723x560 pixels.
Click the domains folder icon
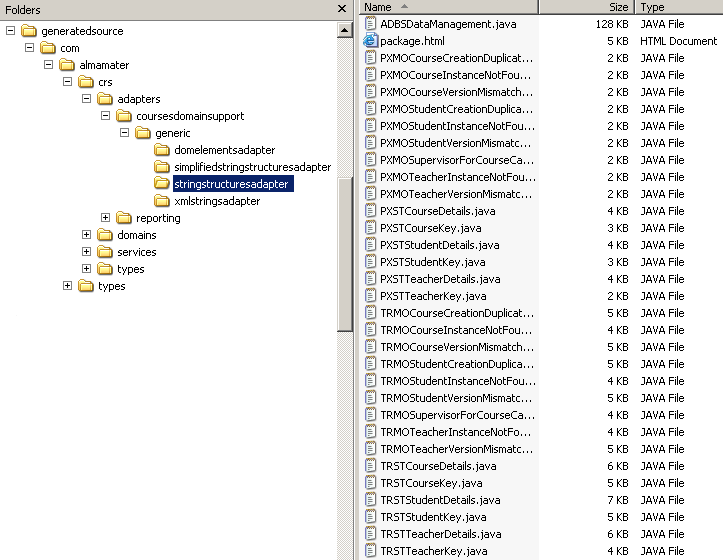(x=105, y=235)
